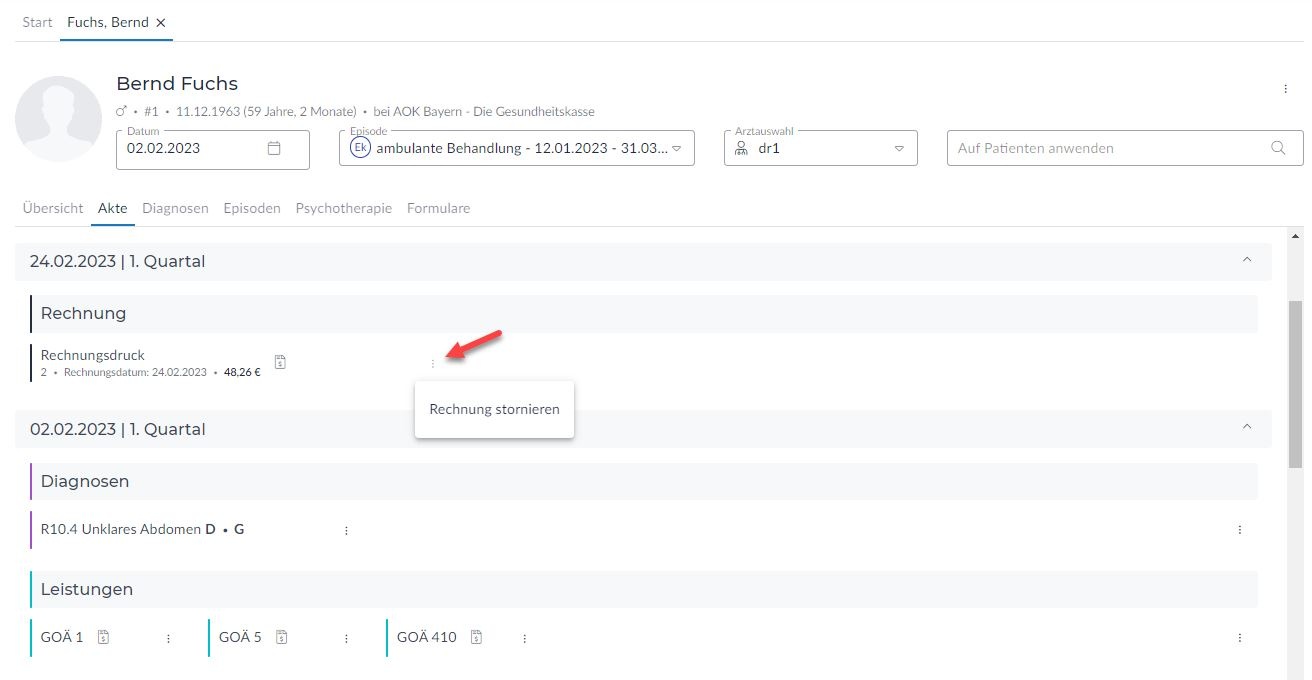
Task: Collapse the 02.02.2023 quarter section
Action: pyautogui.click(x=1246, y=427)
